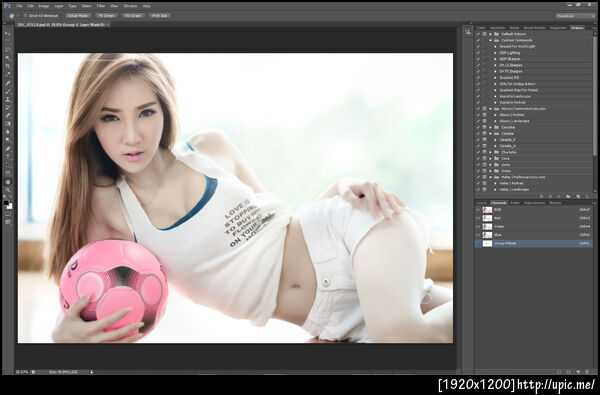Select the History Brush tool

[8, 108]
